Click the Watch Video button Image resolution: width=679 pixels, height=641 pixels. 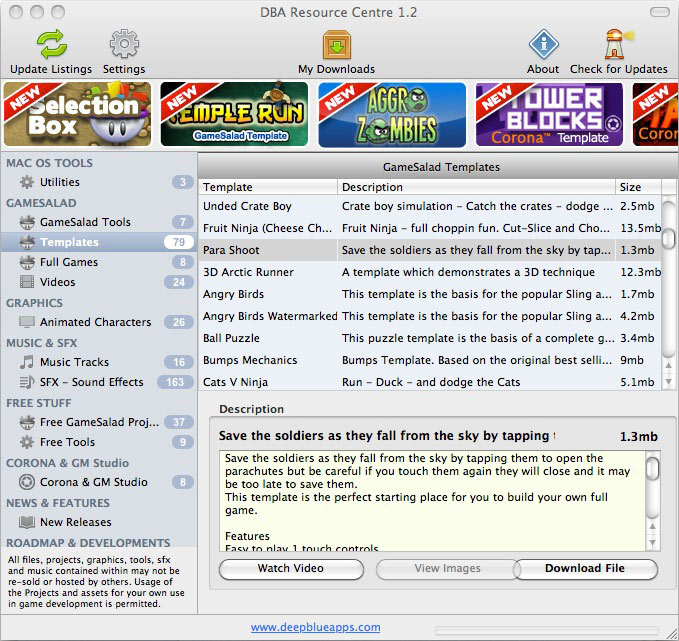(x=291, y=569)
